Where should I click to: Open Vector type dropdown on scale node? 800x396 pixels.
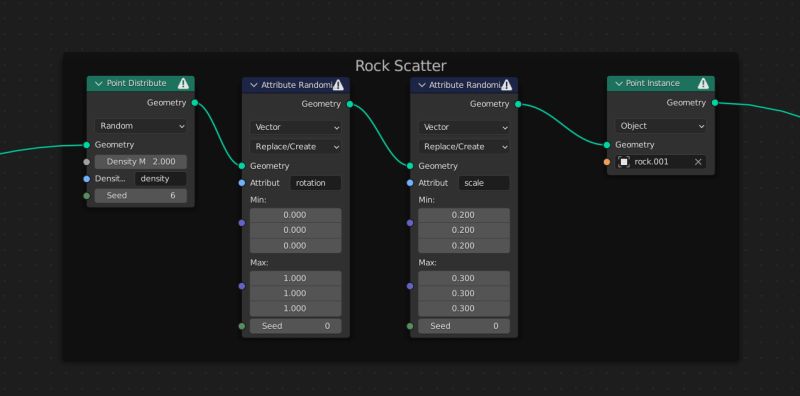[x=464, y=127]
